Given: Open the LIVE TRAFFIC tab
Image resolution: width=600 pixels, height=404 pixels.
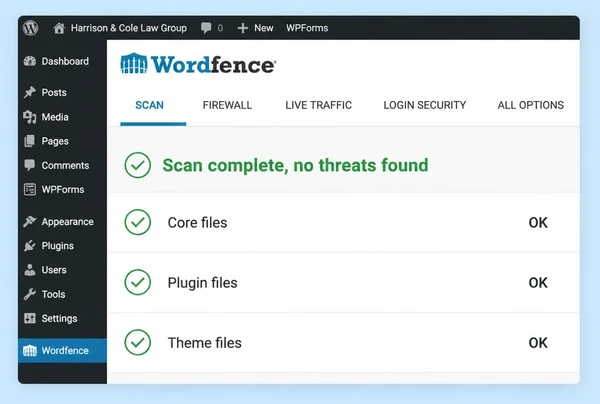Looking at the screenshot, I should pos(319,105).
